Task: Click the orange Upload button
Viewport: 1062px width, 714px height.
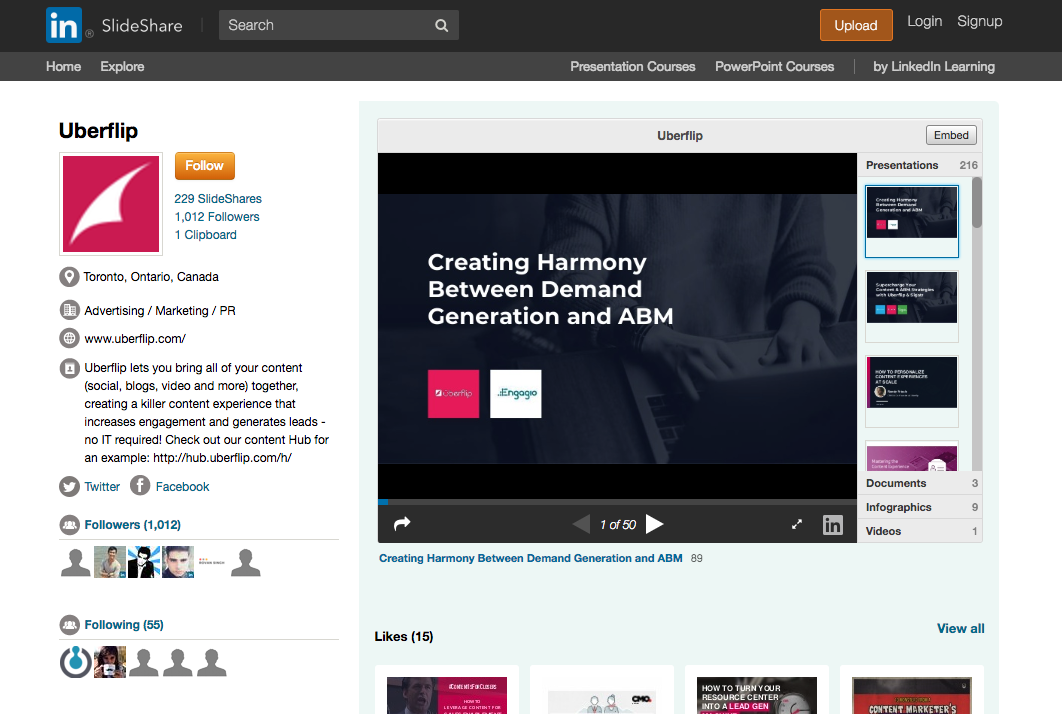Action: click(x=856, y=25)
